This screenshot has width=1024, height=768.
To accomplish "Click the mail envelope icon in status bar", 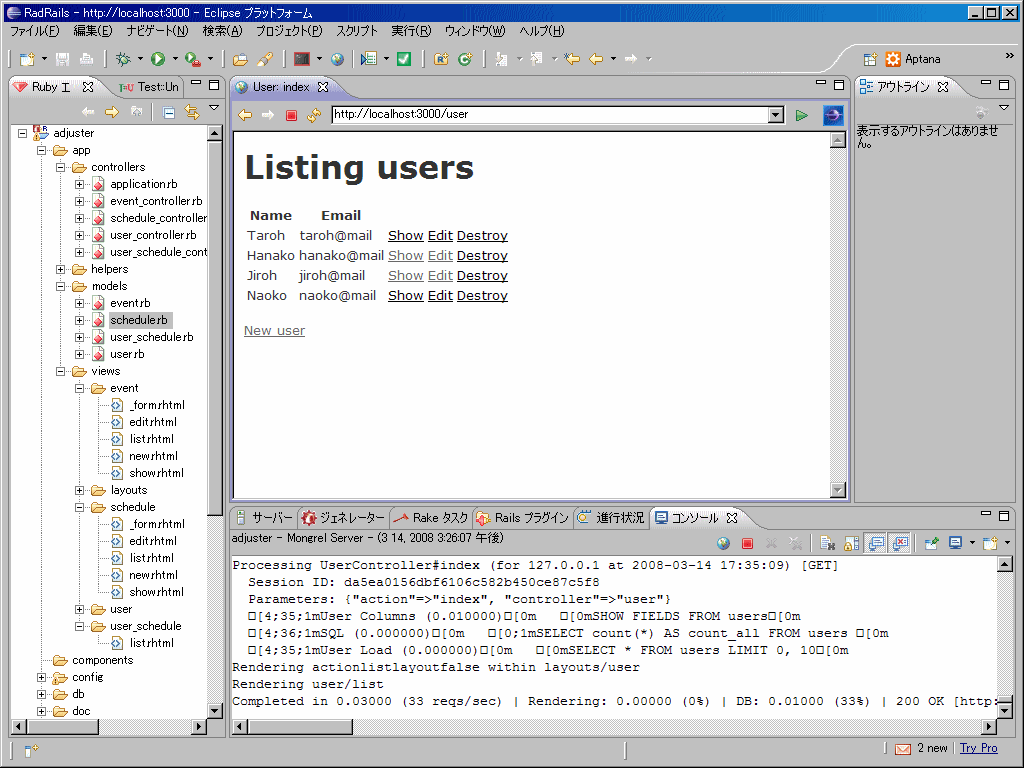I will [x=903, y=748].
